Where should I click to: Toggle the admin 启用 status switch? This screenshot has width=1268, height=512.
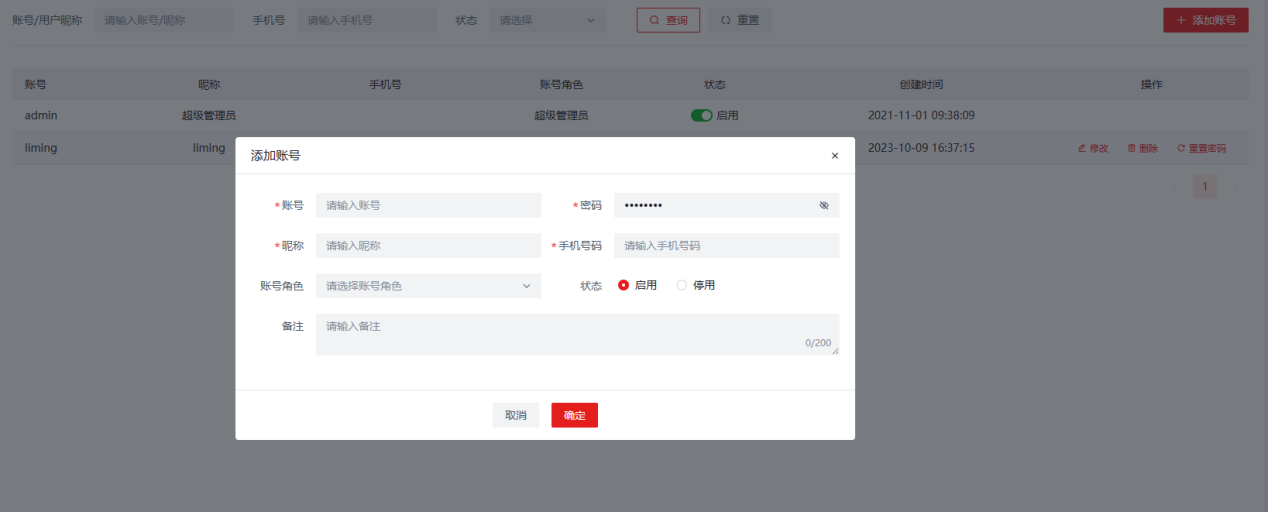701,115
